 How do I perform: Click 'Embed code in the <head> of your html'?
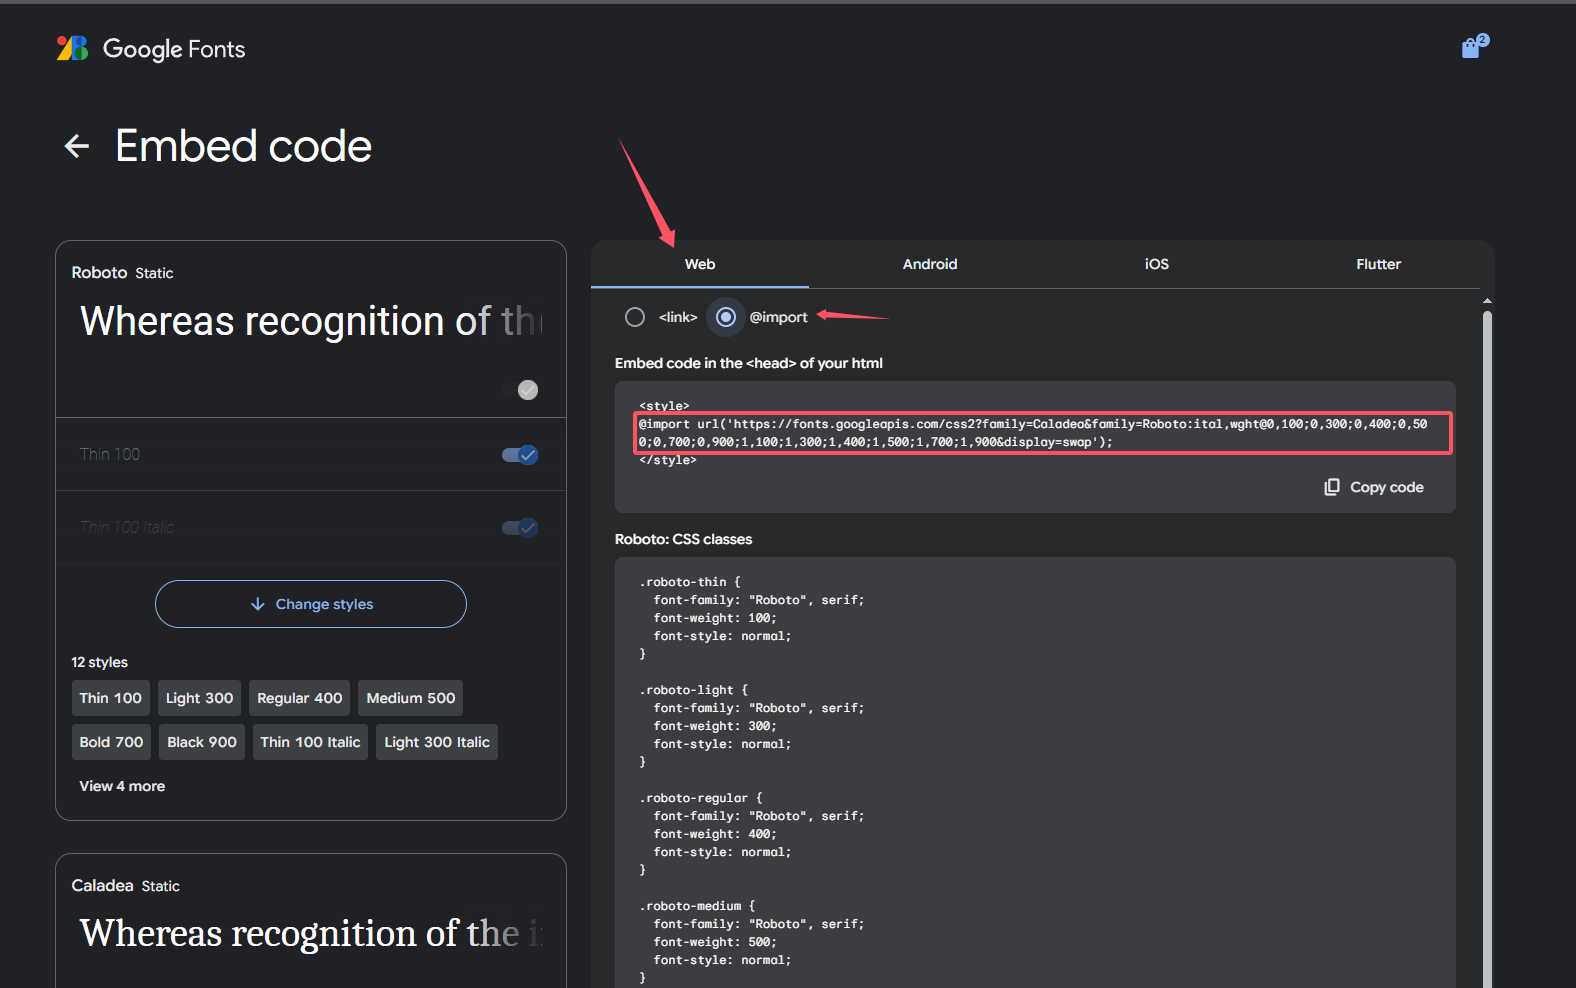(x=749, y=363)
